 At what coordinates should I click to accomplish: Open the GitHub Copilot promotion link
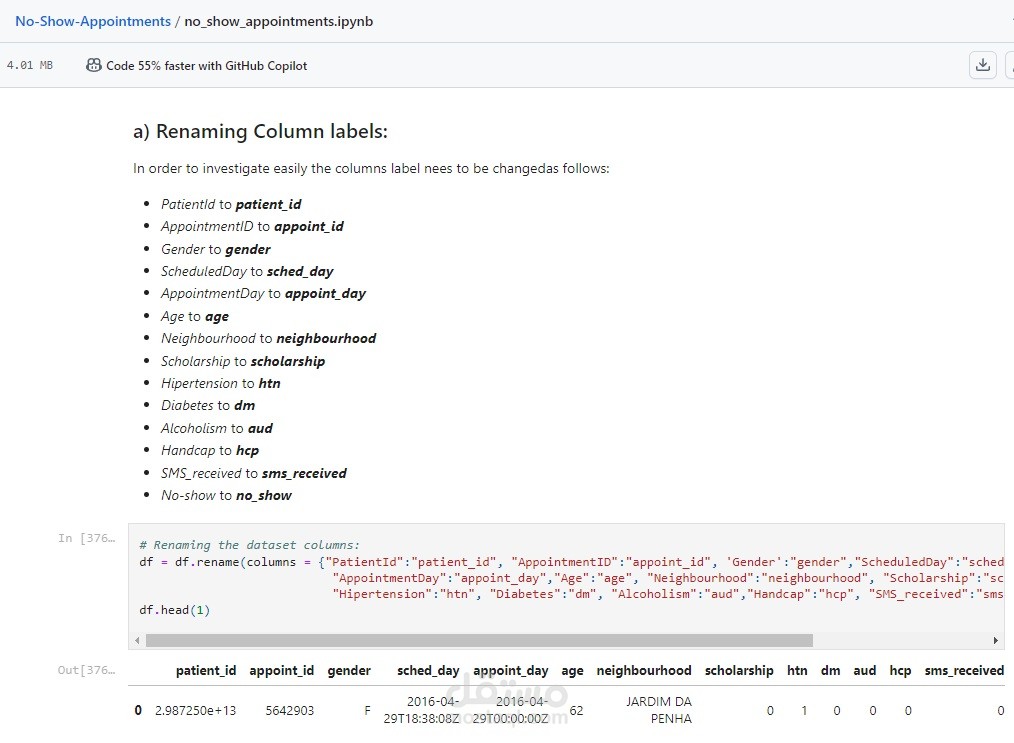(207, 66)
